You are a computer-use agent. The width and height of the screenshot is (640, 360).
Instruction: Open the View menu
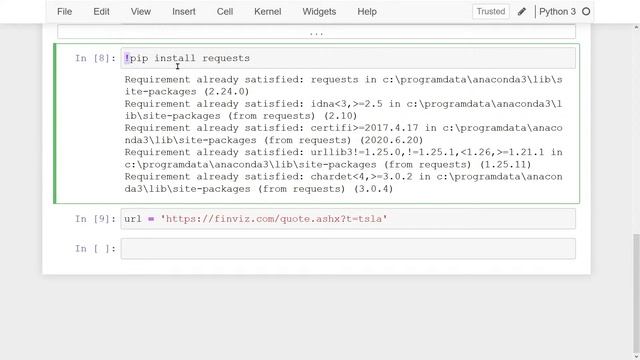click(x=141, y=12)
